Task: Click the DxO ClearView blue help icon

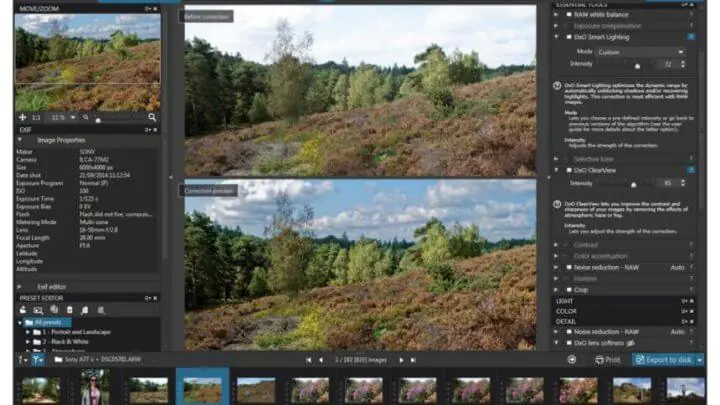Action: pos(691,170)
